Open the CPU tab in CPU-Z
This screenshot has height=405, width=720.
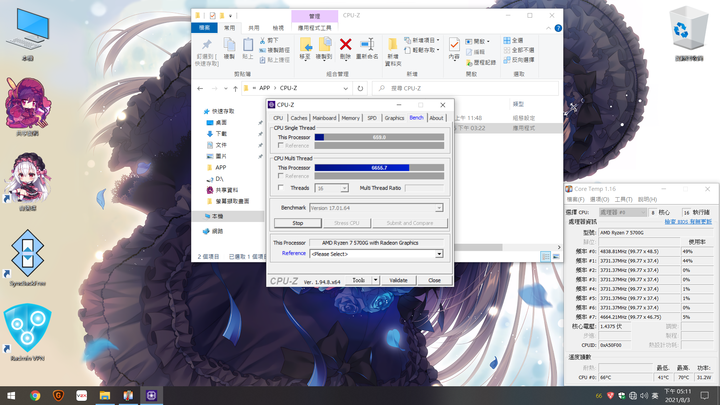(278, 118)
